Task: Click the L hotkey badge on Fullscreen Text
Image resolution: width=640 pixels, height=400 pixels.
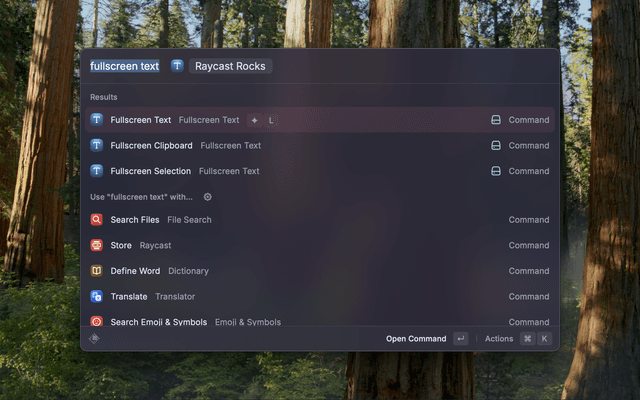Action: coord(271,120)
